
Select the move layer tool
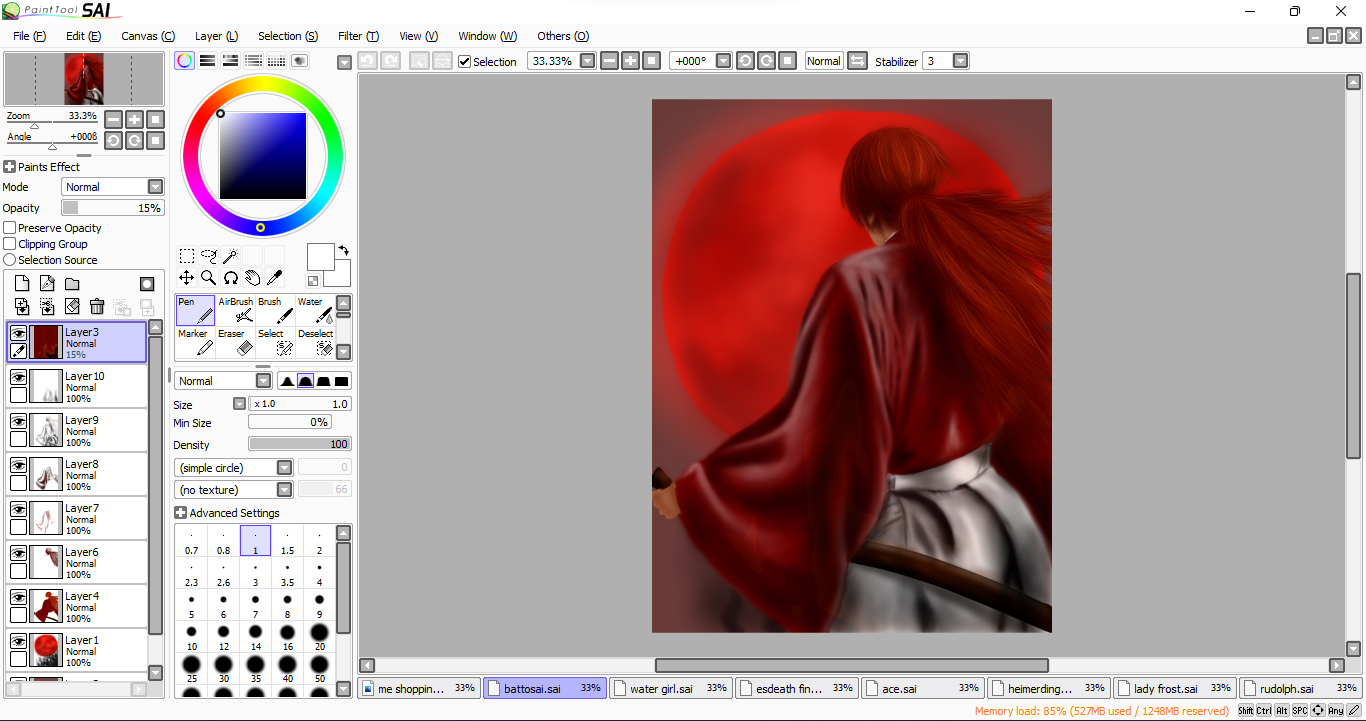point(187,278)
